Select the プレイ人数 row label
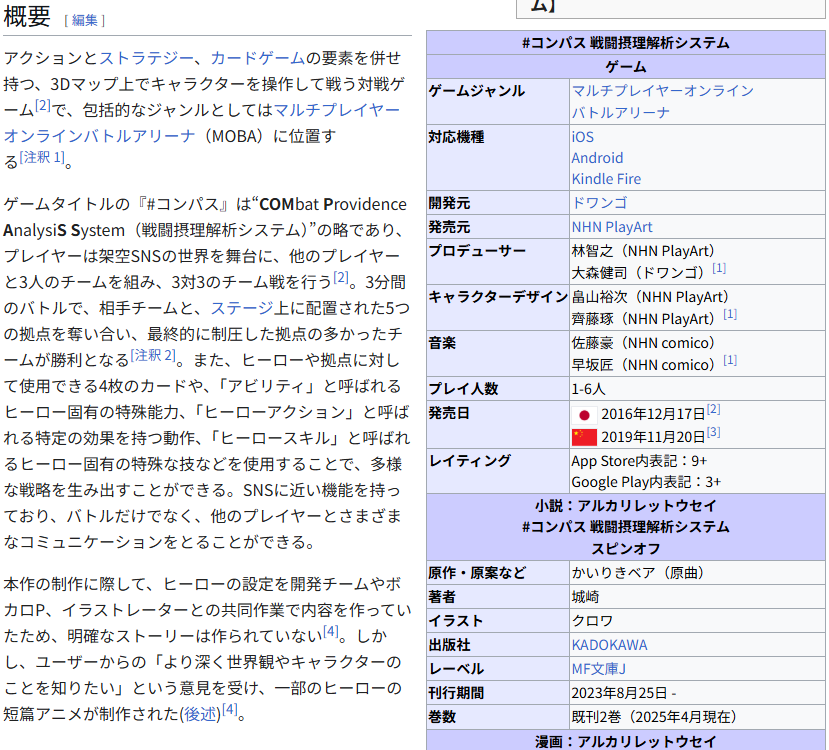This screenshot has width=829, height=750. pos(464,389)
